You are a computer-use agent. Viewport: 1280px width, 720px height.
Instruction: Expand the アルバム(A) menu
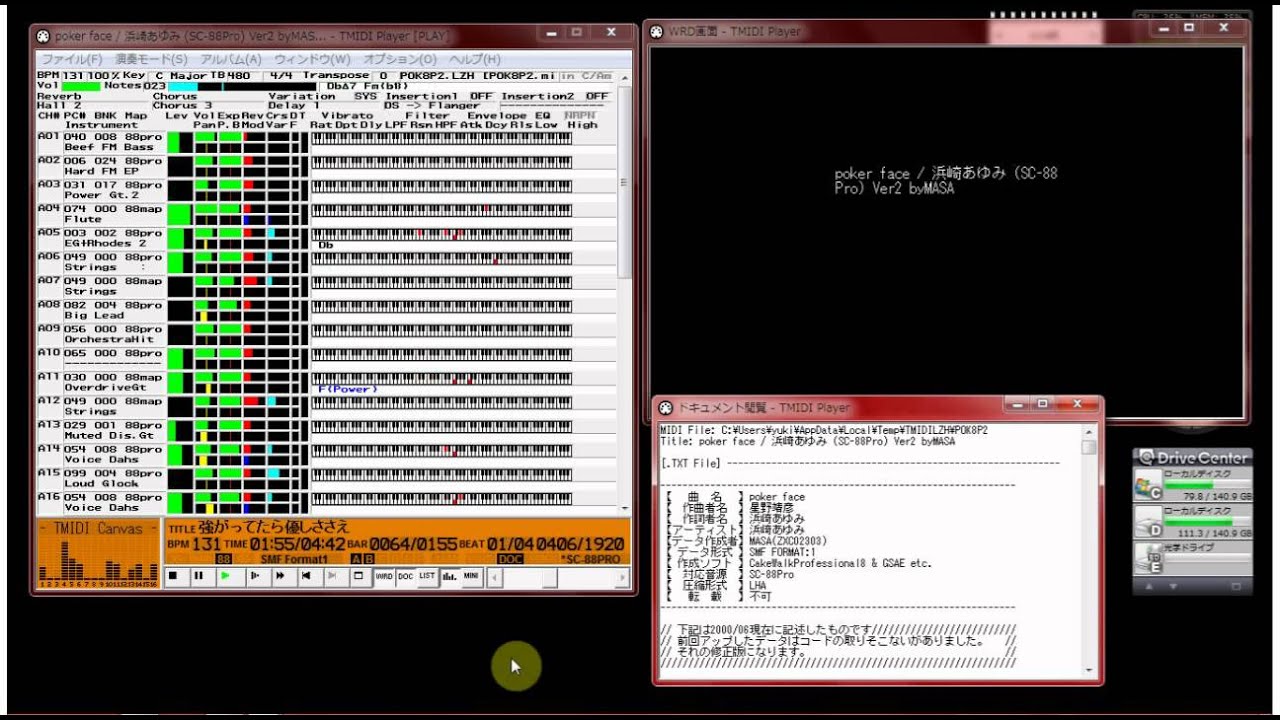[x=231, y=59]
